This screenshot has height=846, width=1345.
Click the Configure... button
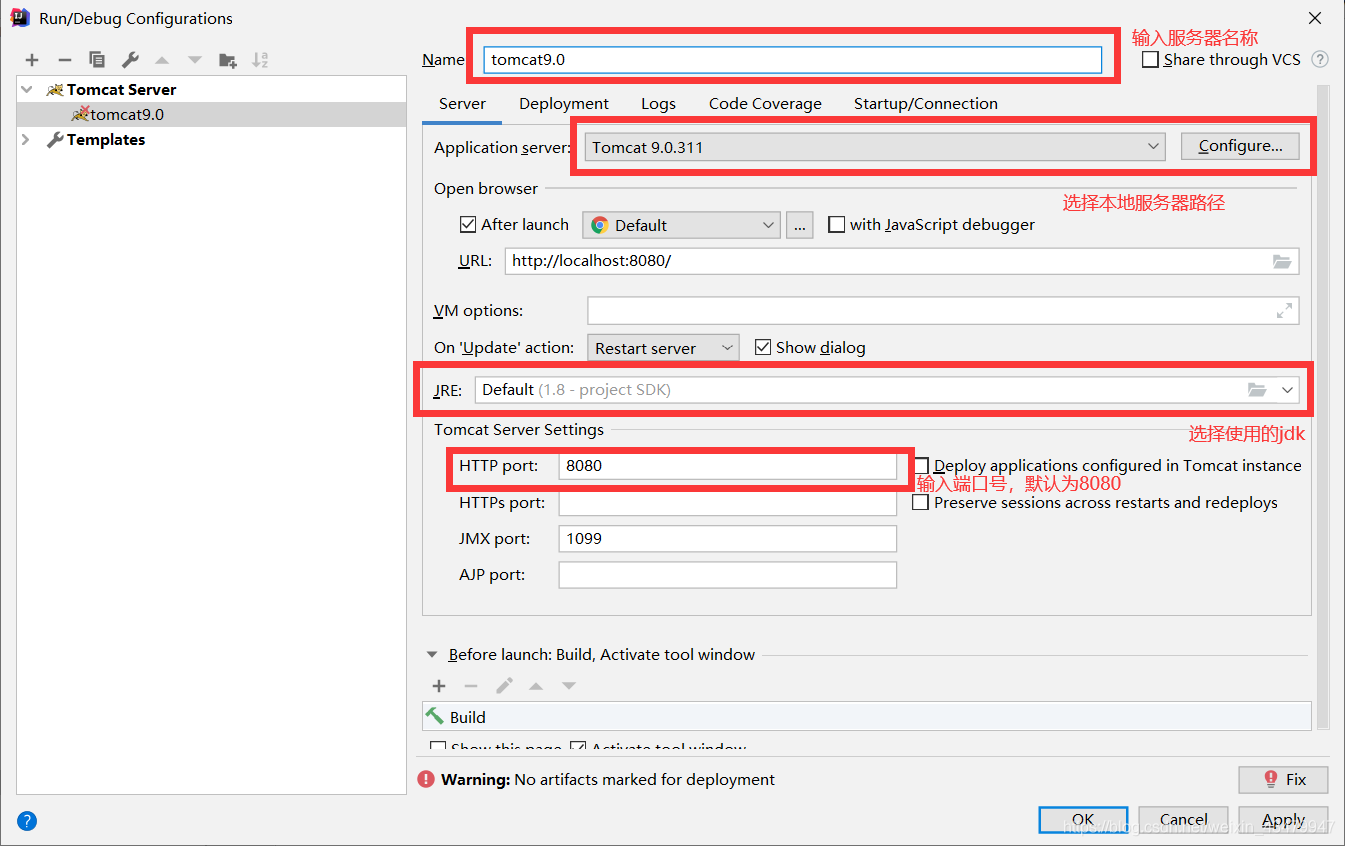(x=1240, y=146)
